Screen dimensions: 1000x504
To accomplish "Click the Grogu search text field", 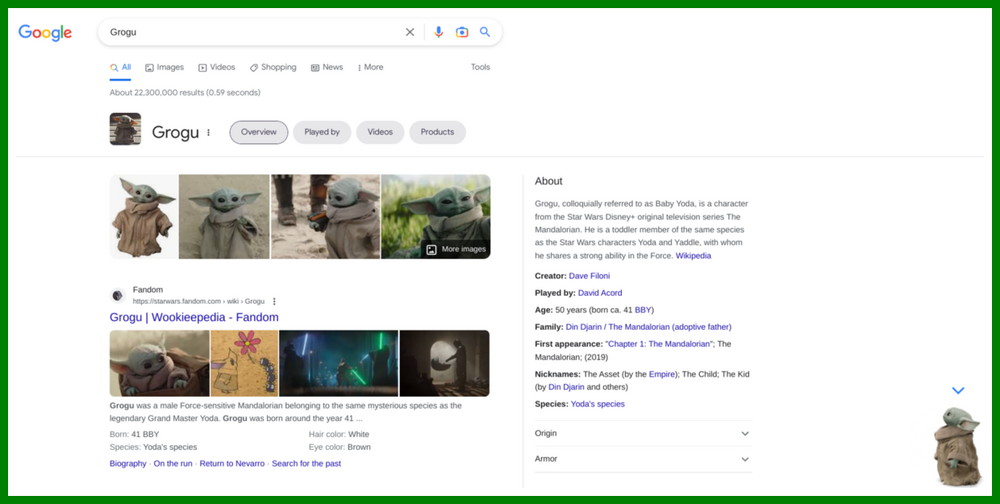I will pos(252,32).
